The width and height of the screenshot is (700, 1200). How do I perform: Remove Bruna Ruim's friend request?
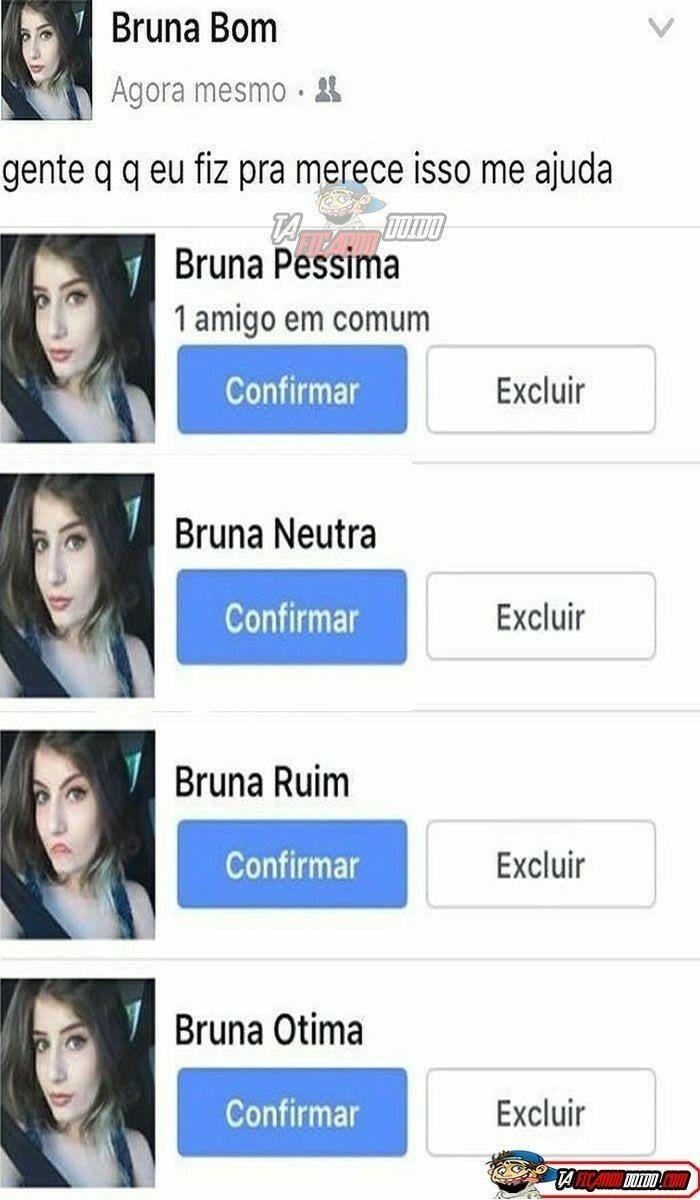541,864
